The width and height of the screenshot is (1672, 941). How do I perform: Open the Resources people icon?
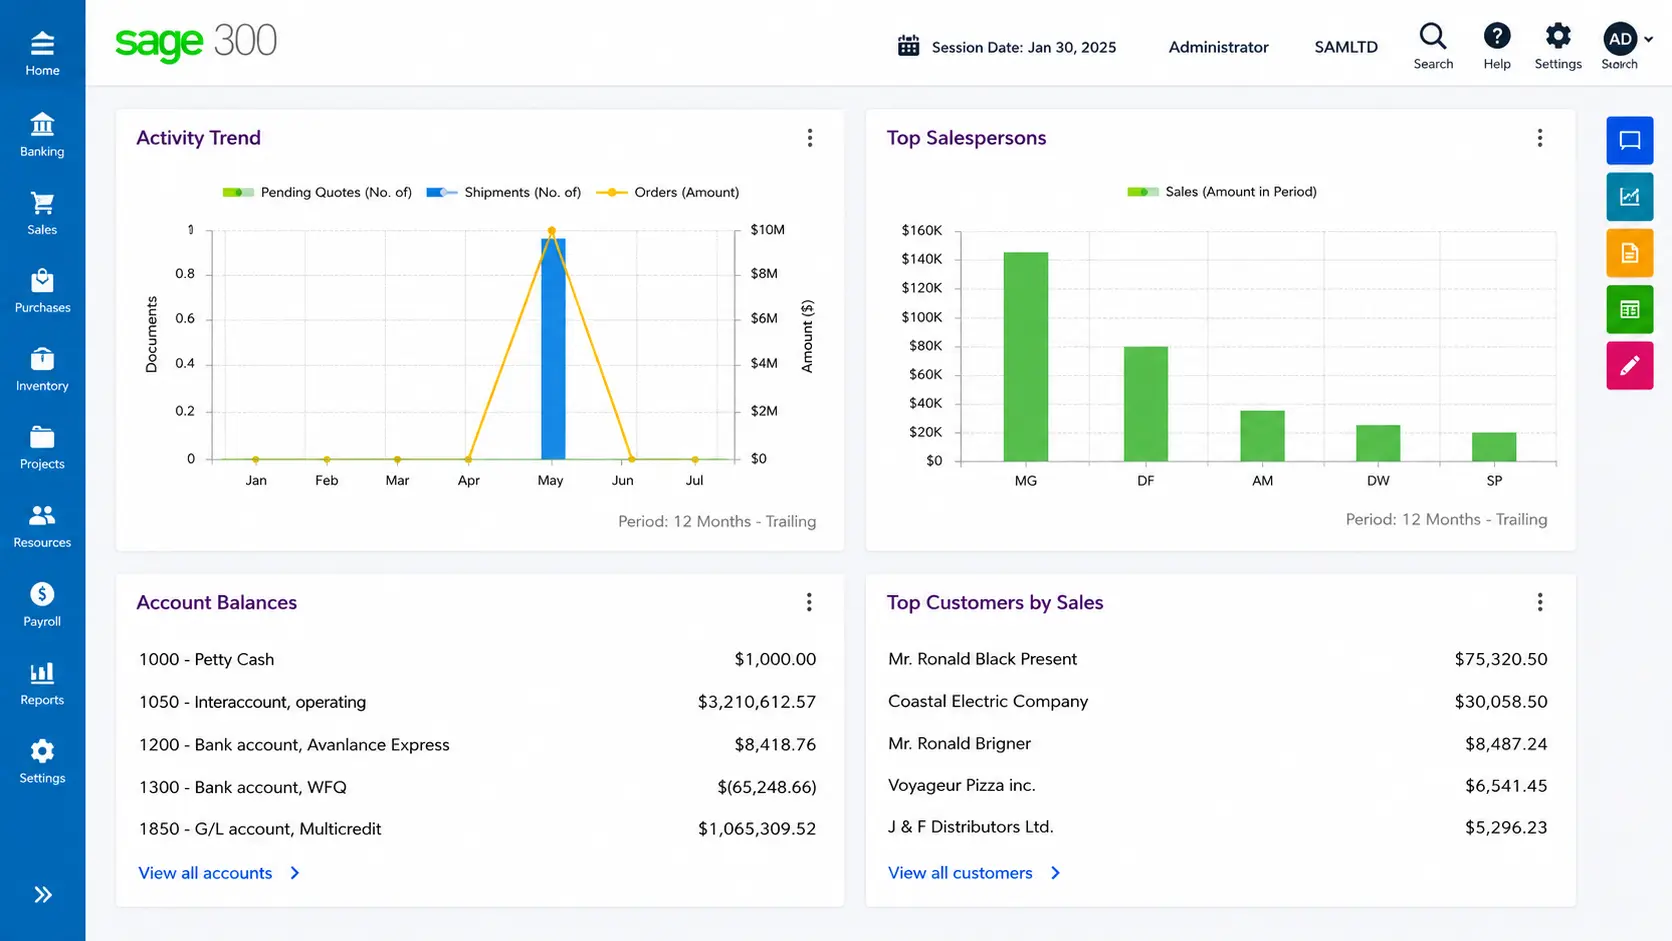click(42, 515)
